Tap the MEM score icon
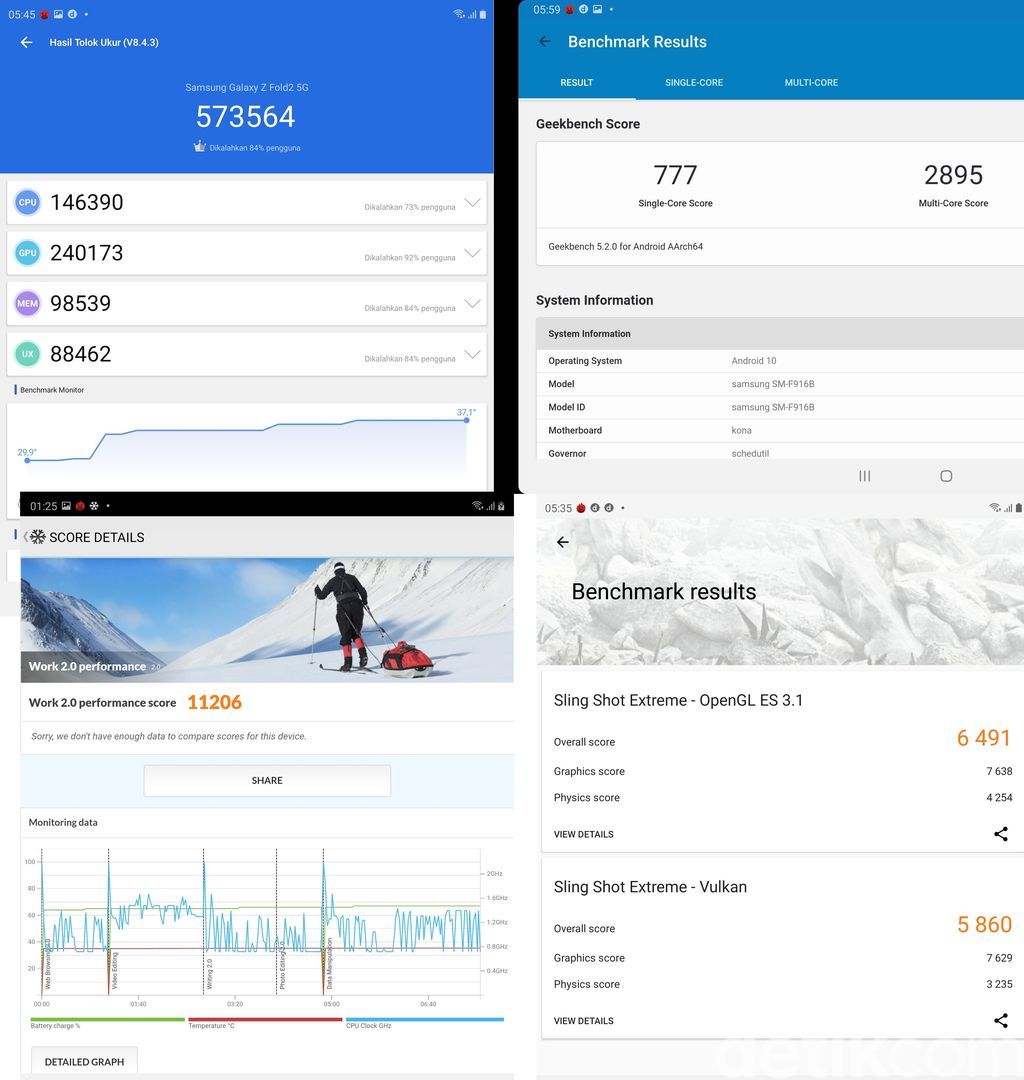This screenshot has width=1024, height=1080. click(x=28, y=303)
